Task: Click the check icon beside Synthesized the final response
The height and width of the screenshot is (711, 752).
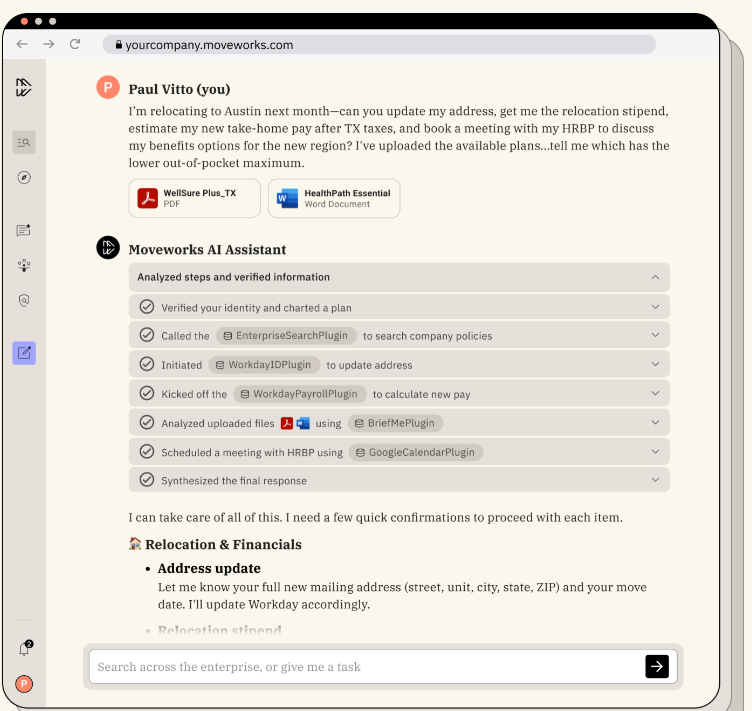Action: (x=147, y=479)
